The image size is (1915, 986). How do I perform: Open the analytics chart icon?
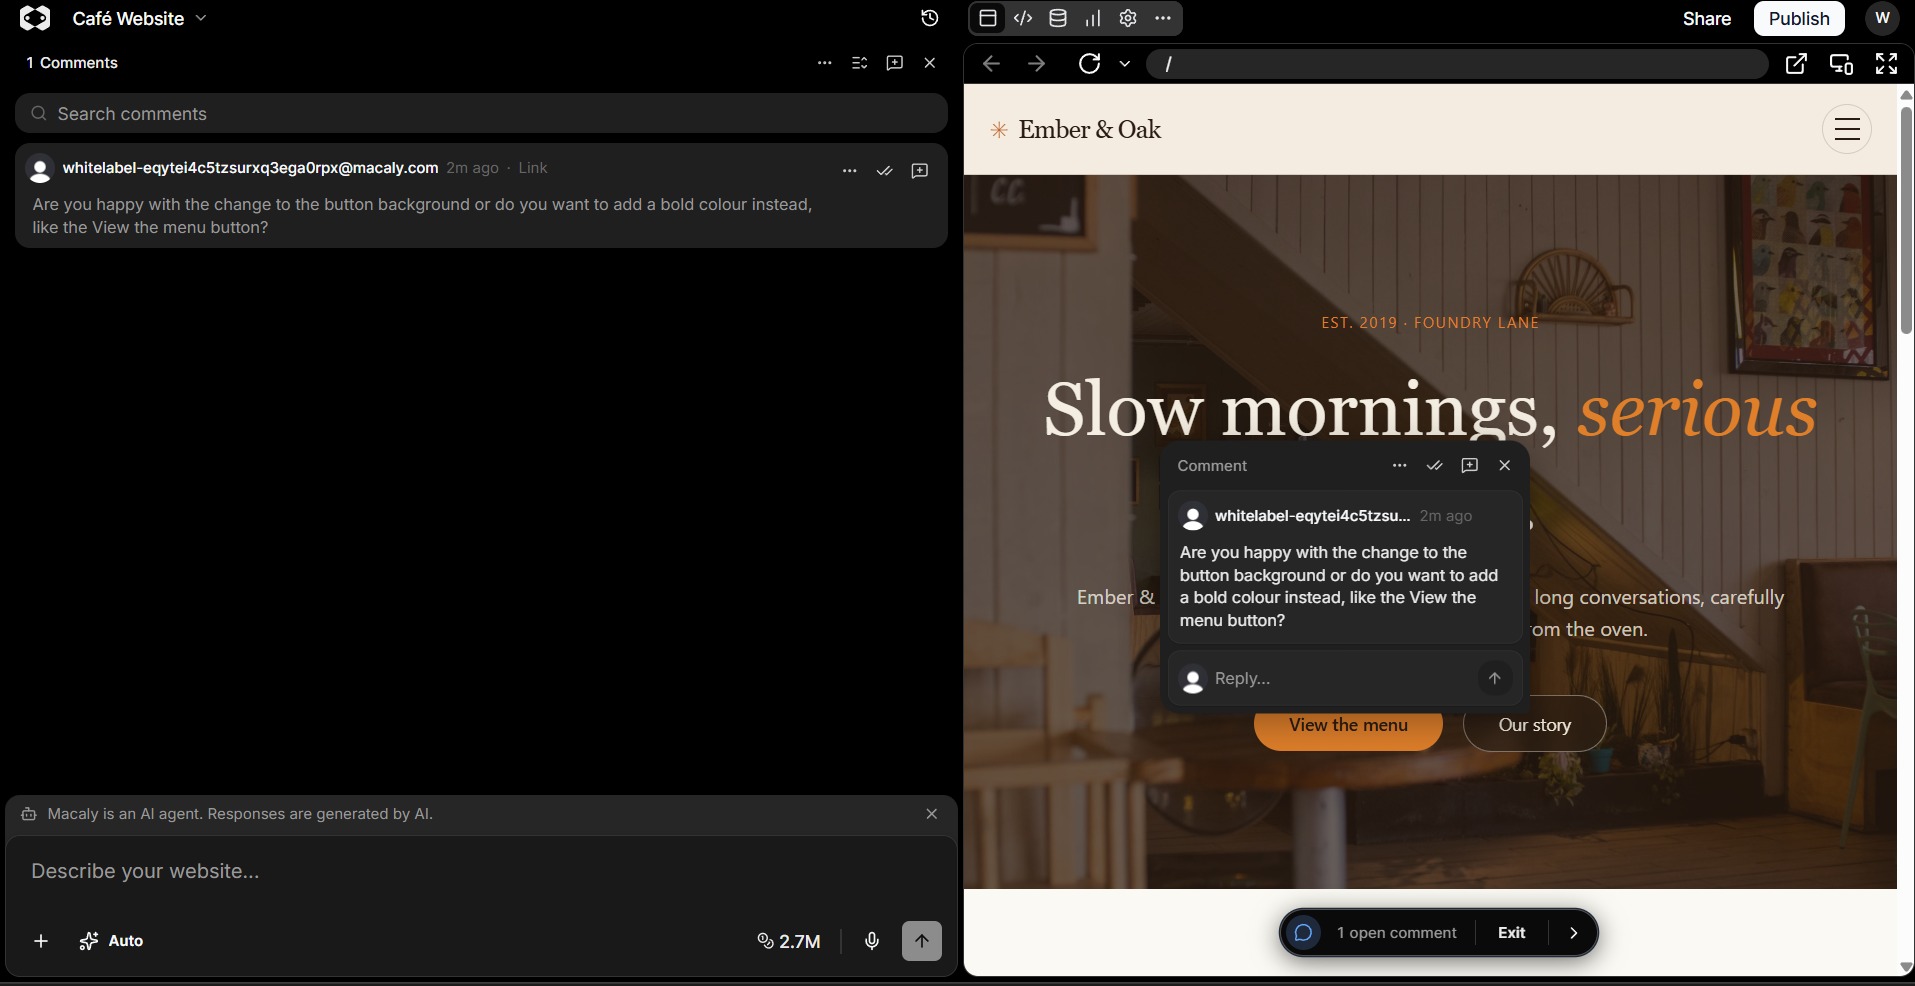(1093, 18)
